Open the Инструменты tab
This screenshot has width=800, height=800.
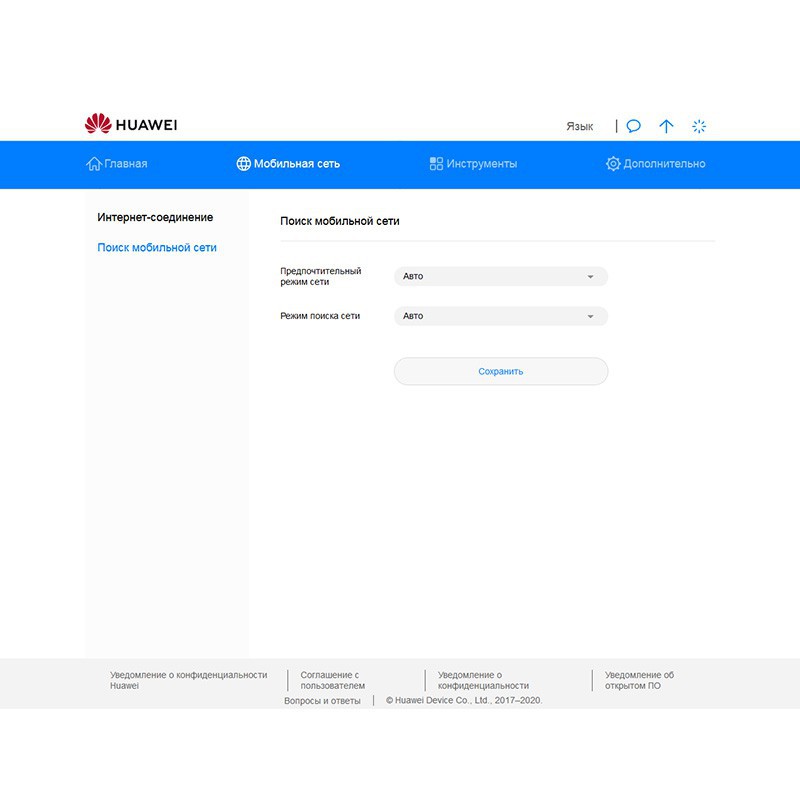coord(482,164)
